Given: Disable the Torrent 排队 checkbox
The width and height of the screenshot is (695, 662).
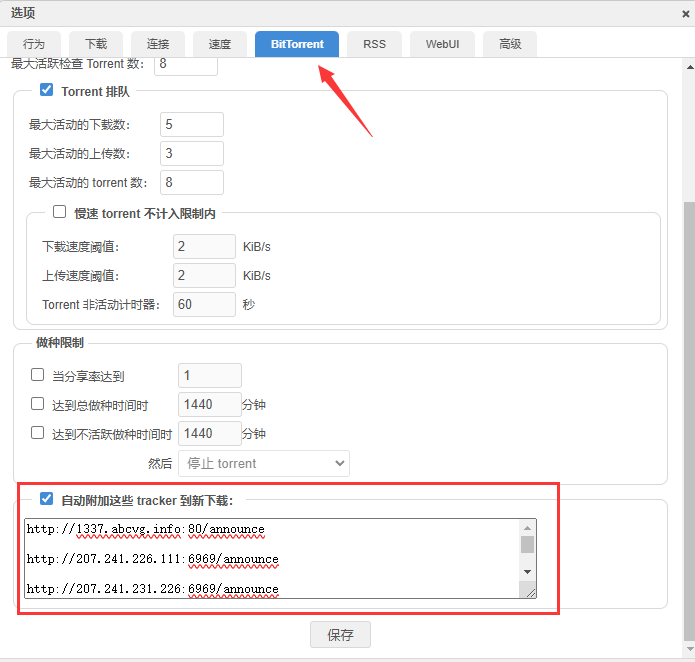Looking at the screenshot, I should click(x=46, y=91).
